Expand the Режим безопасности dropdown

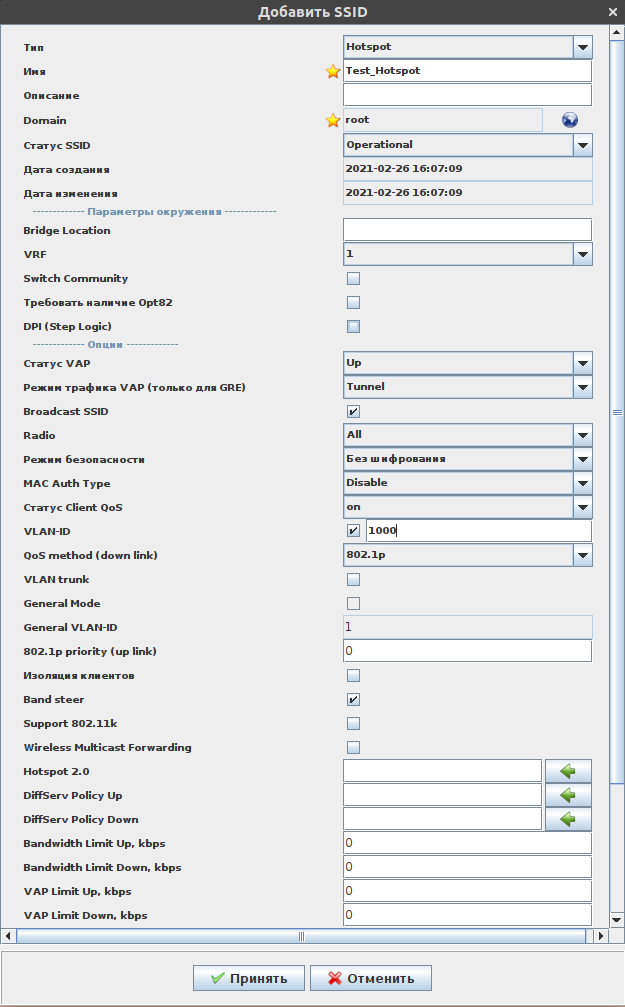(582, 459)
